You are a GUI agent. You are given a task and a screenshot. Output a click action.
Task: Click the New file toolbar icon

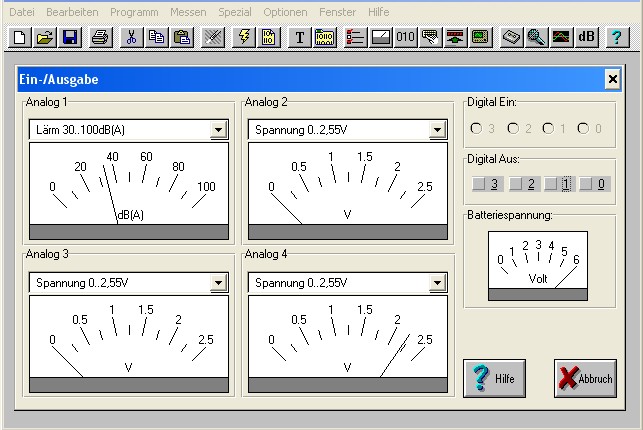20,37
